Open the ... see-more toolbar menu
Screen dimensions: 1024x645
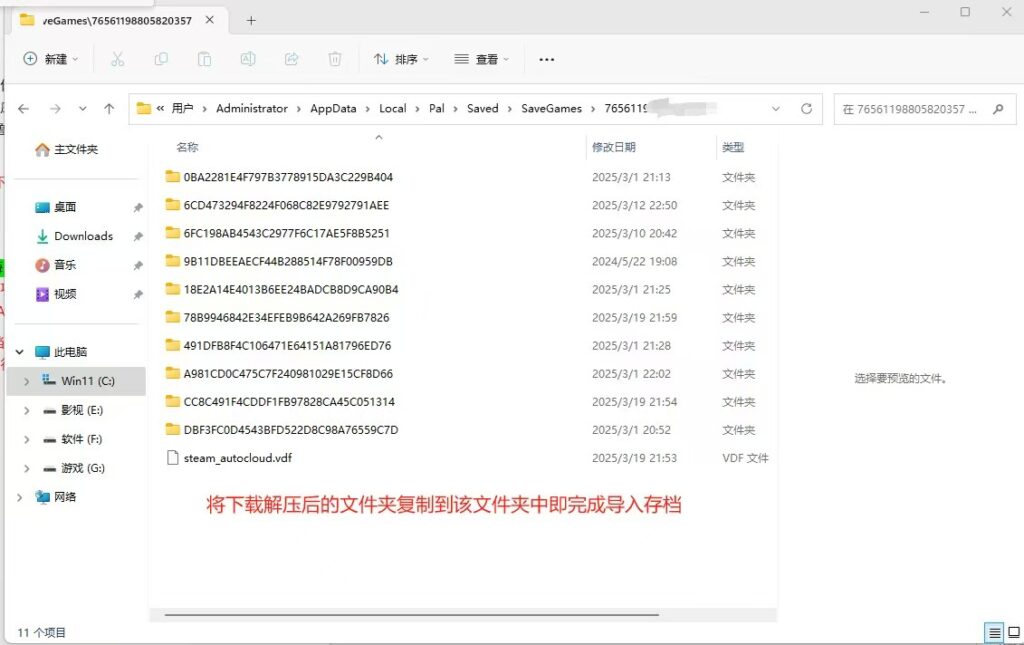546,59
